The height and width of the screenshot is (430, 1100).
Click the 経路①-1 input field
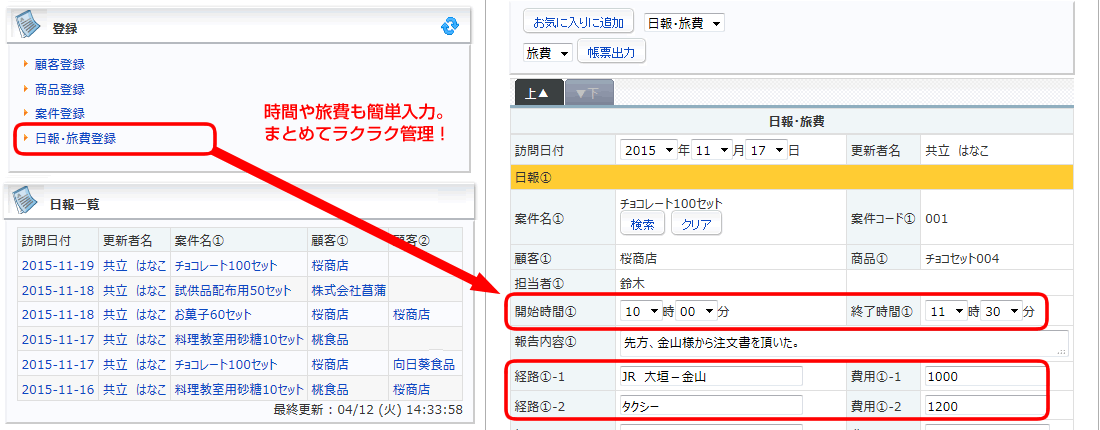(711, 377)
